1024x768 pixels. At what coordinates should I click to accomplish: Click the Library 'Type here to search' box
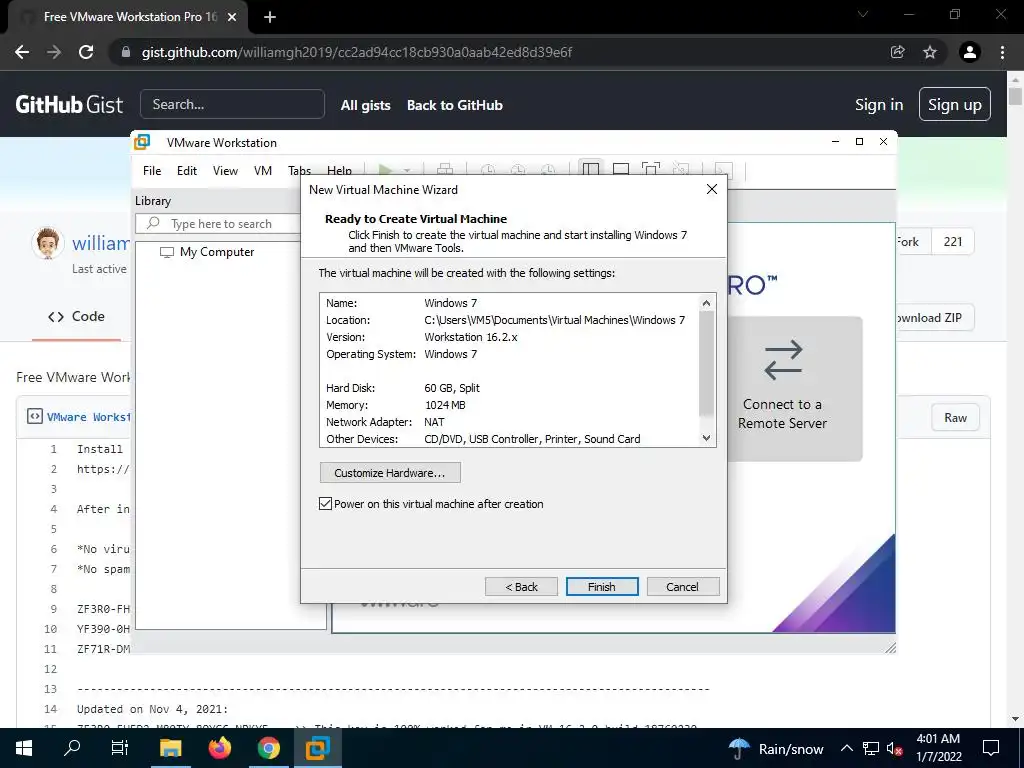pyautogui.click(x=218, y=223)
